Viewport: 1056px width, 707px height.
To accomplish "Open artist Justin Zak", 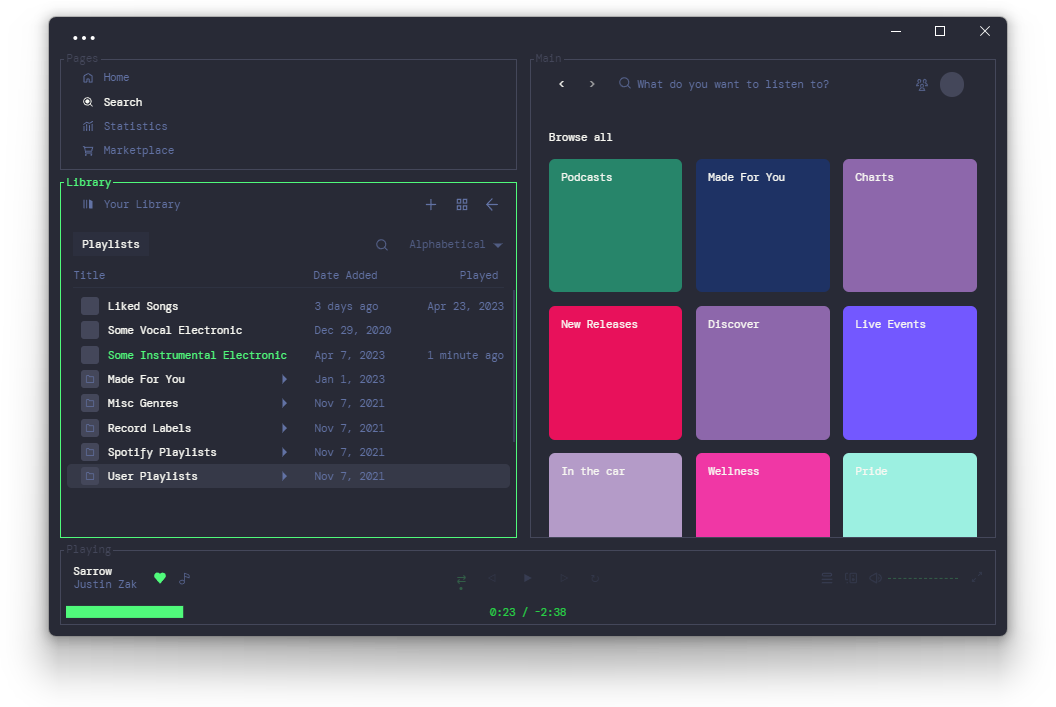I will click(105, 584).
